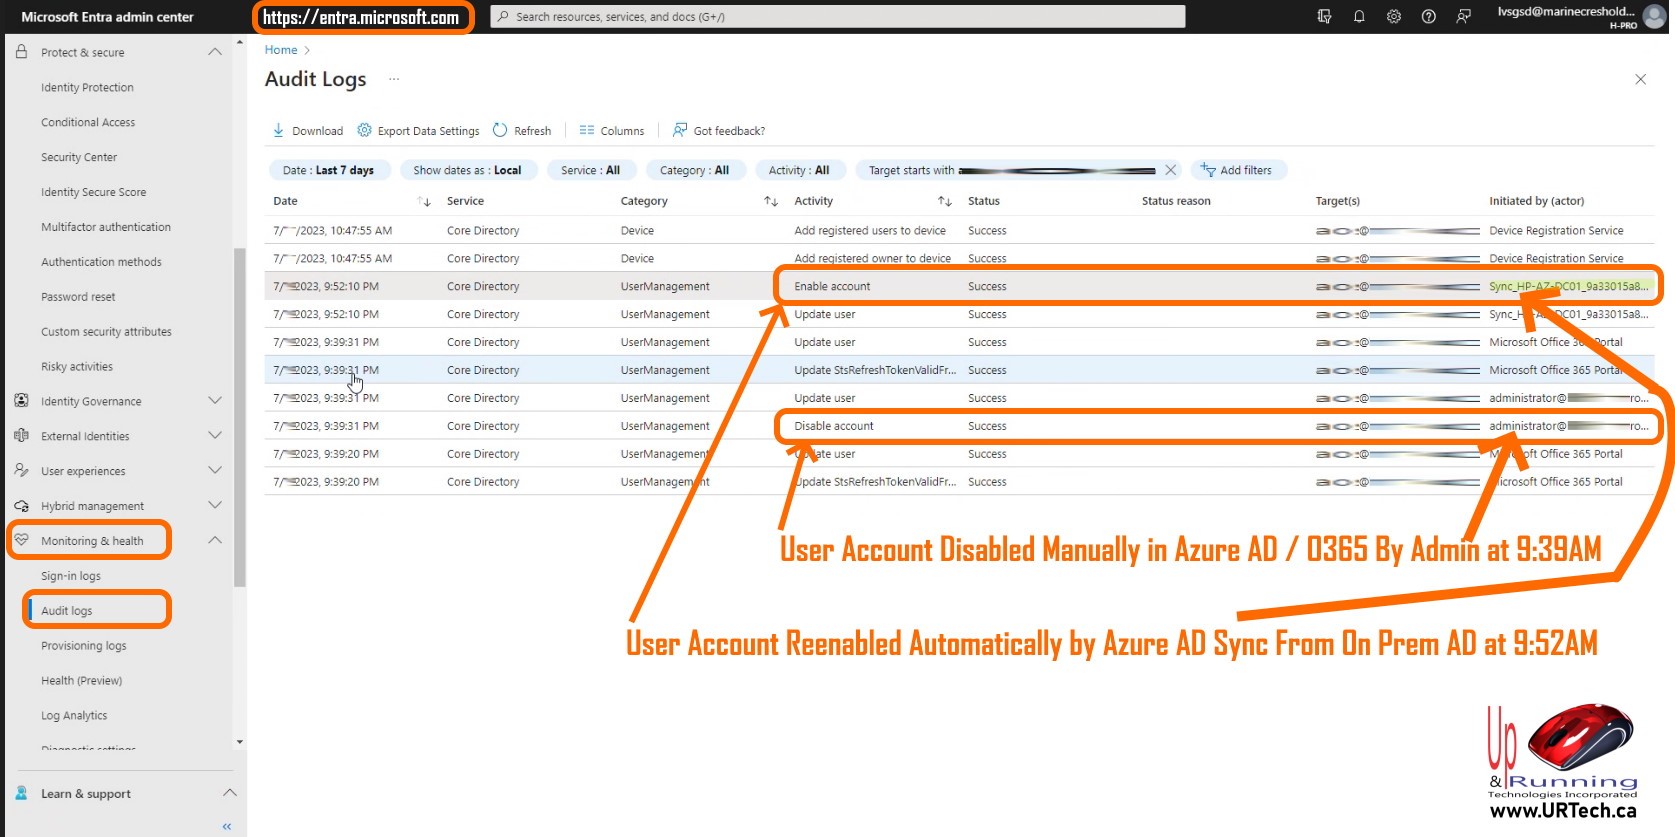Click the Refresh icon
Image resolution: width=1675 pixels, height=837 pixels.
[500, 131]
